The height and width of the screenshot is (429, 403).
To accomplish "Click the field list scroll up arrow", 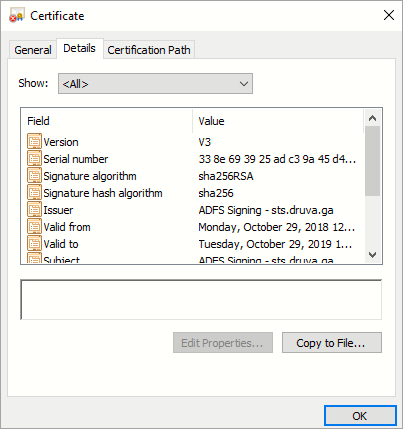I will [372, 118].
